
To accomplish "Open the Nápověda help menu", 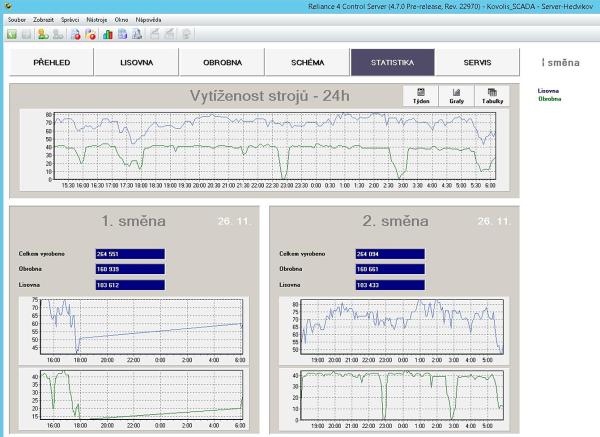I will [147, 19].
